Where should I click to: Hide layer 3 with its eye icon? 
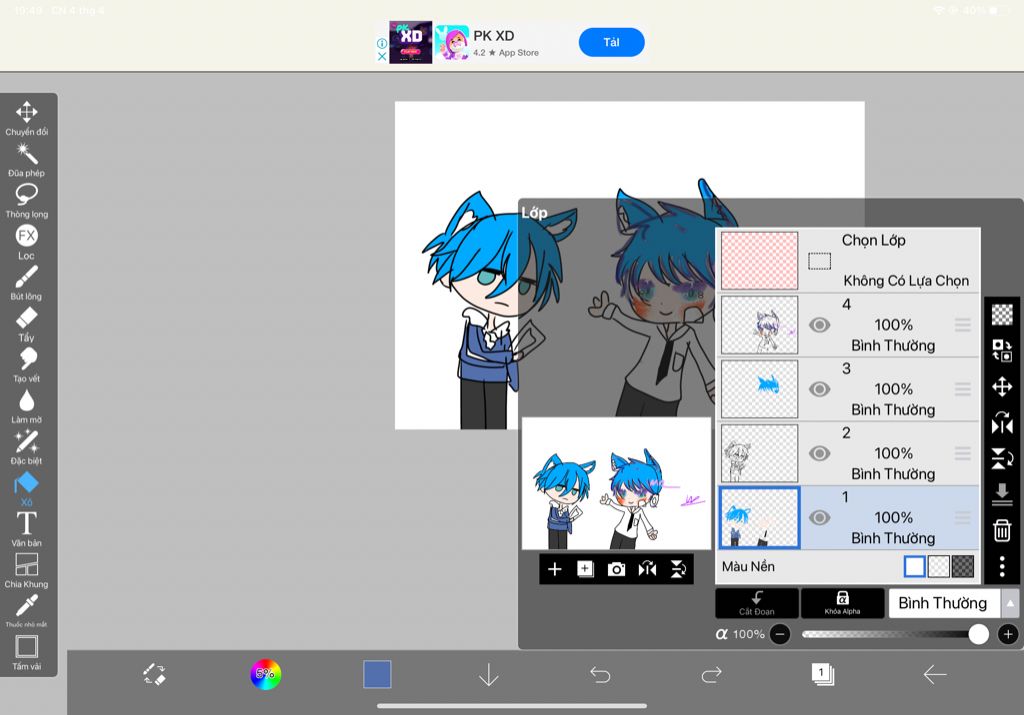[x=820, y=389]
